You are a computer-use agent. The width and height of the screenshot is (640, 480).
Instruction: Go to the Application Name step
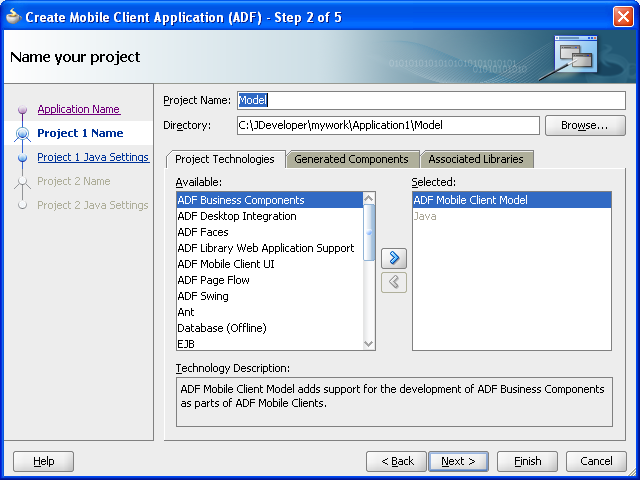pyautogui.click(x=79, y=109)
